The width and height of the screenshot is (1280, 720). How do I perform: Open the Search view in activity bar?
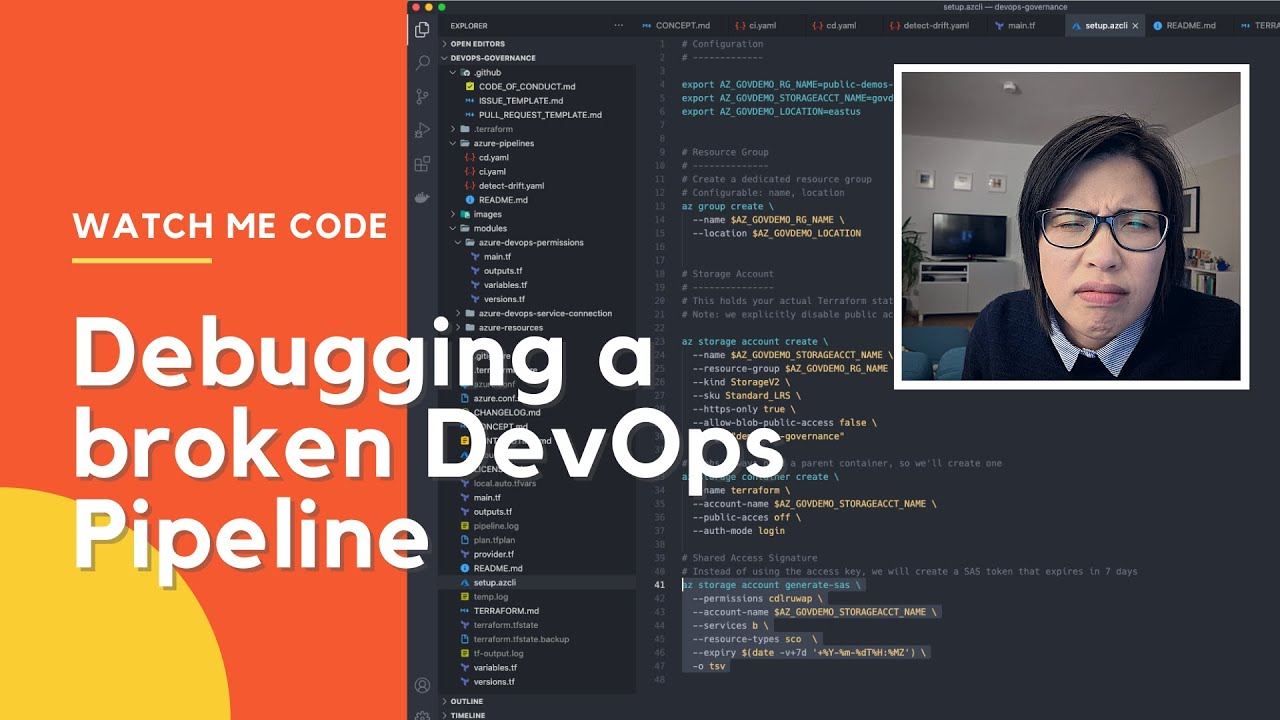(x=422, y=63)
